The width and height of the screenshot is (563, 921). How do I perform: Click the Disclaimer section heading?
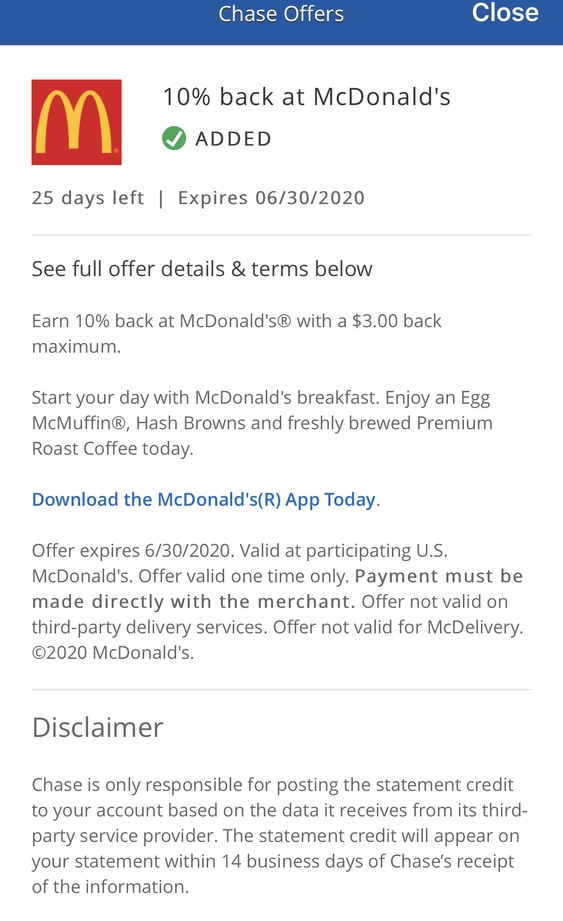(97, 728)
